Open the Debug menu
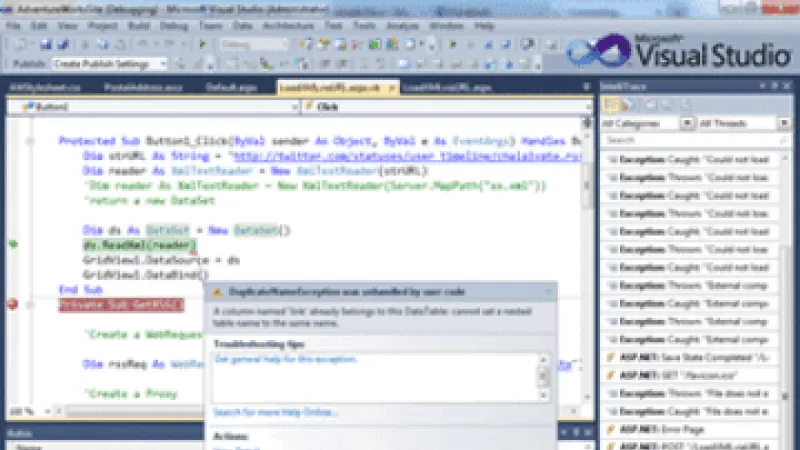The width and height of the screenshot is (800, 450). pos(174,26)
